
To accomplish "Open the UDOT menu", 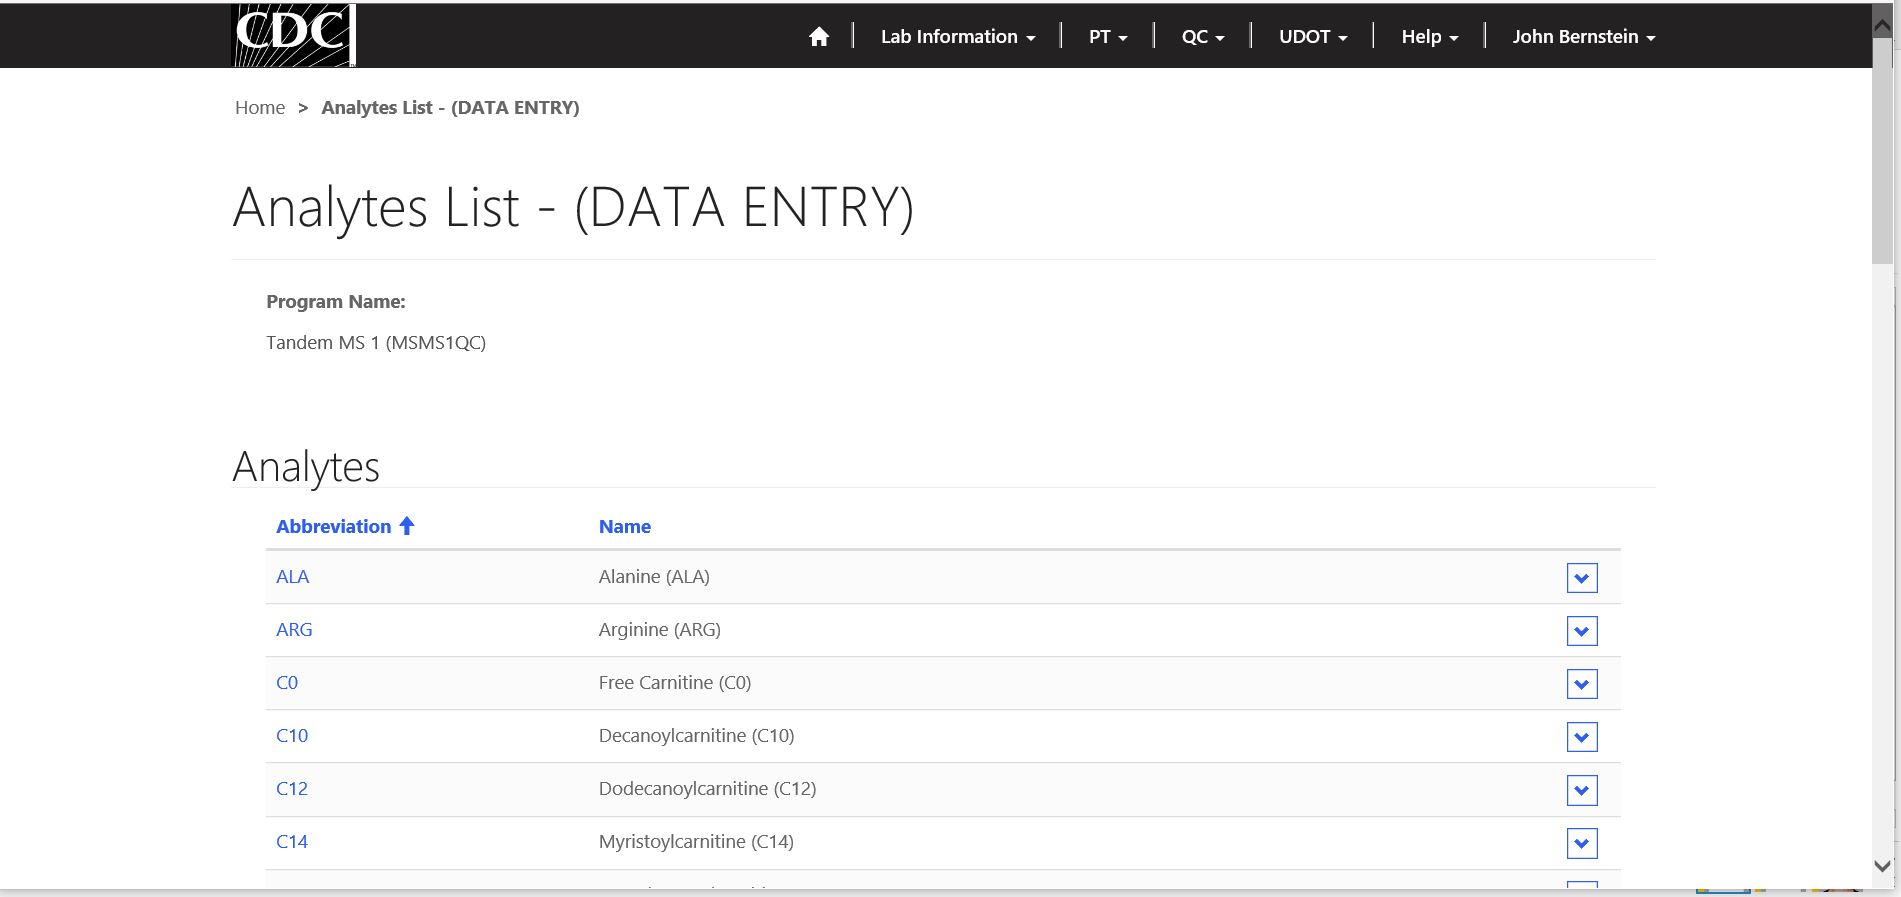I will click(x=1313, y=37).
